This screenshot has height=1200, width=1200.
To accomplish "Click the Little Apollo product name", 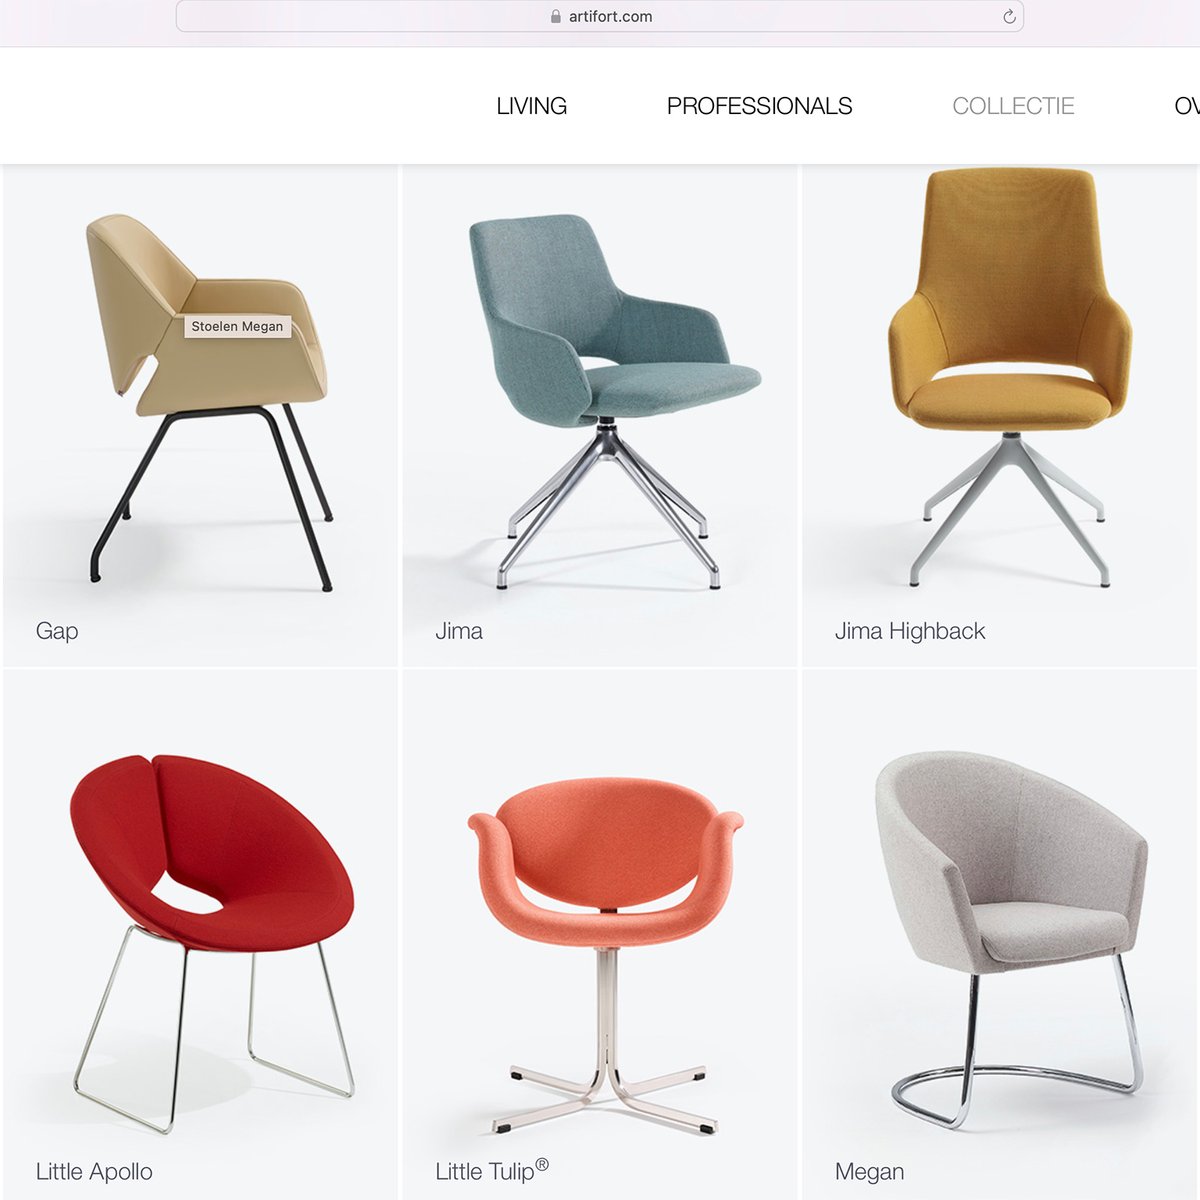I will click(x=94, y=1172).
